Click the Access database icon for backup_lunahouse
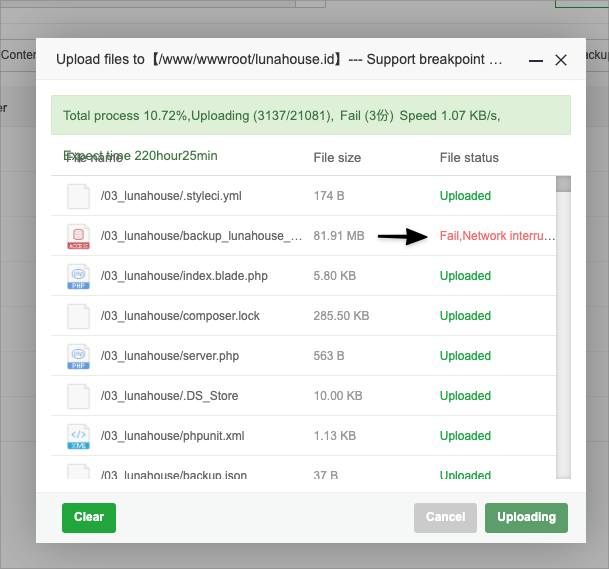The height and width of the screenshot is (569, 609). click(78, 236)
